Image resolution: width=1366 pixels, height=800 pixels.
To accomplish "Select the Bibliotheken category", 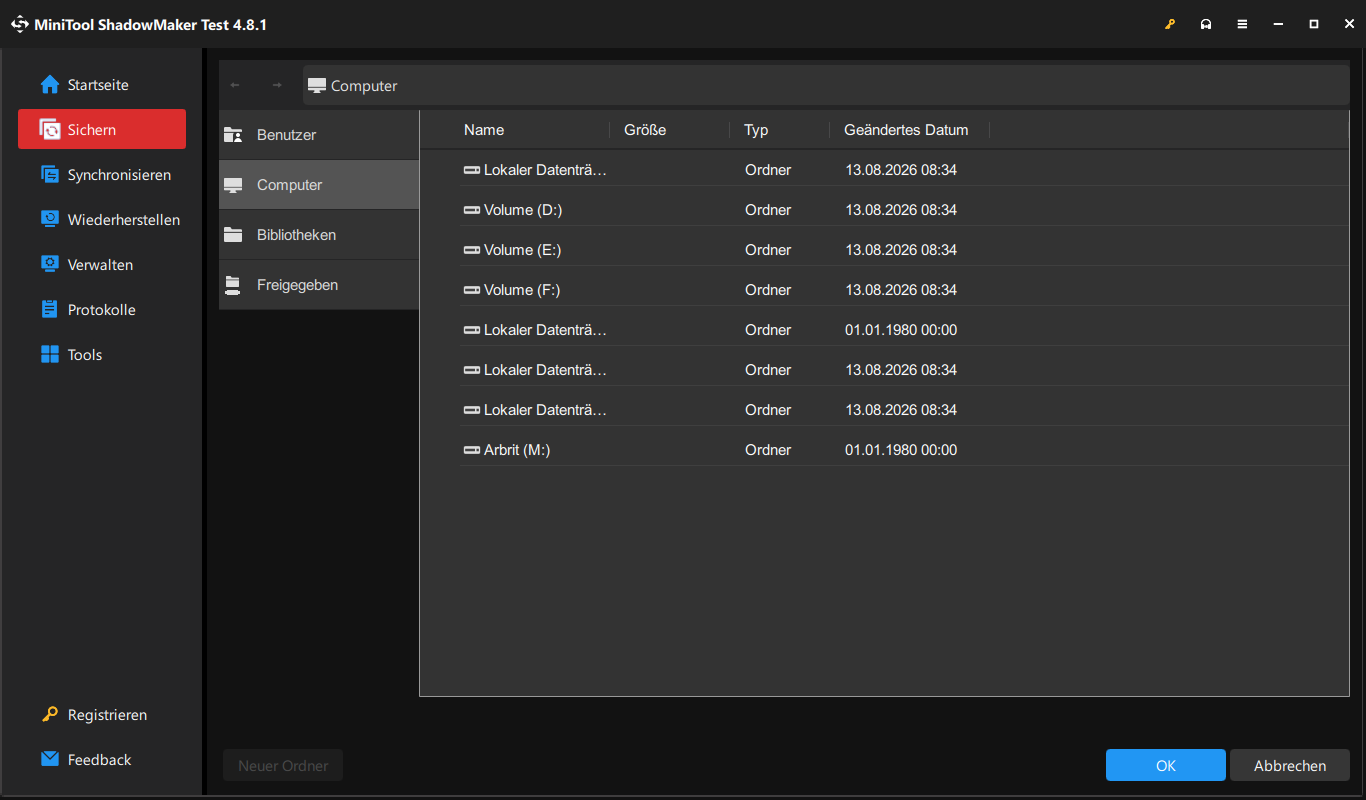I will [x=319, y=235].
